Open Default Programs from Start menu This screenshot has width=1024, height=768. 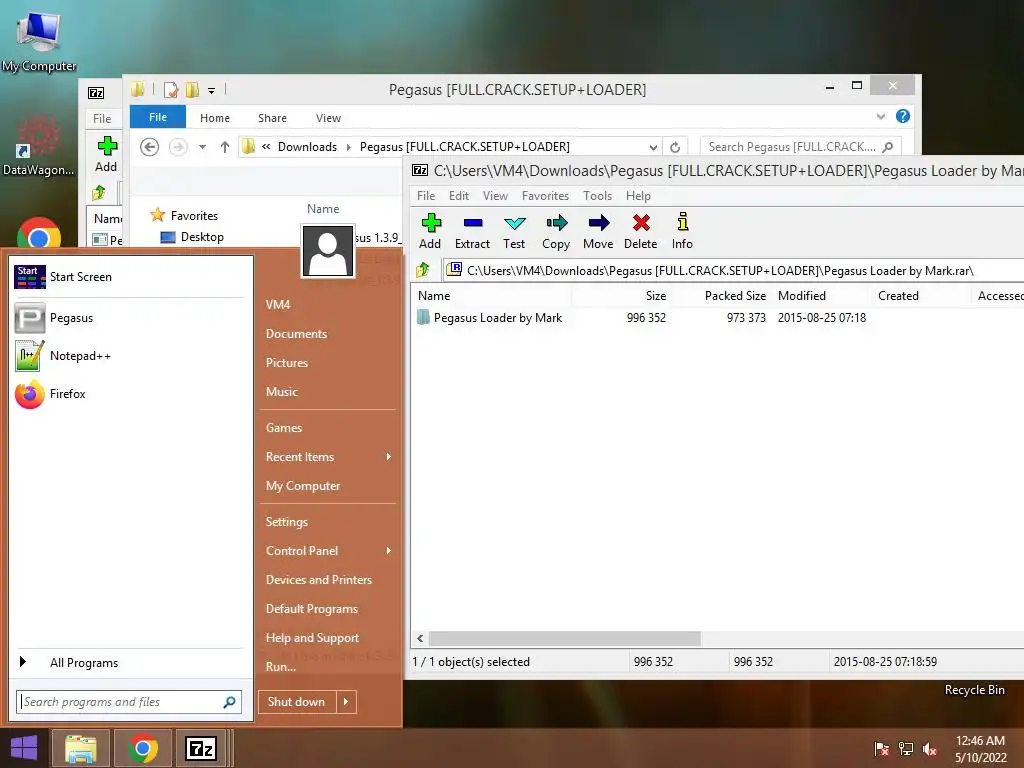(x=312, y=609)
